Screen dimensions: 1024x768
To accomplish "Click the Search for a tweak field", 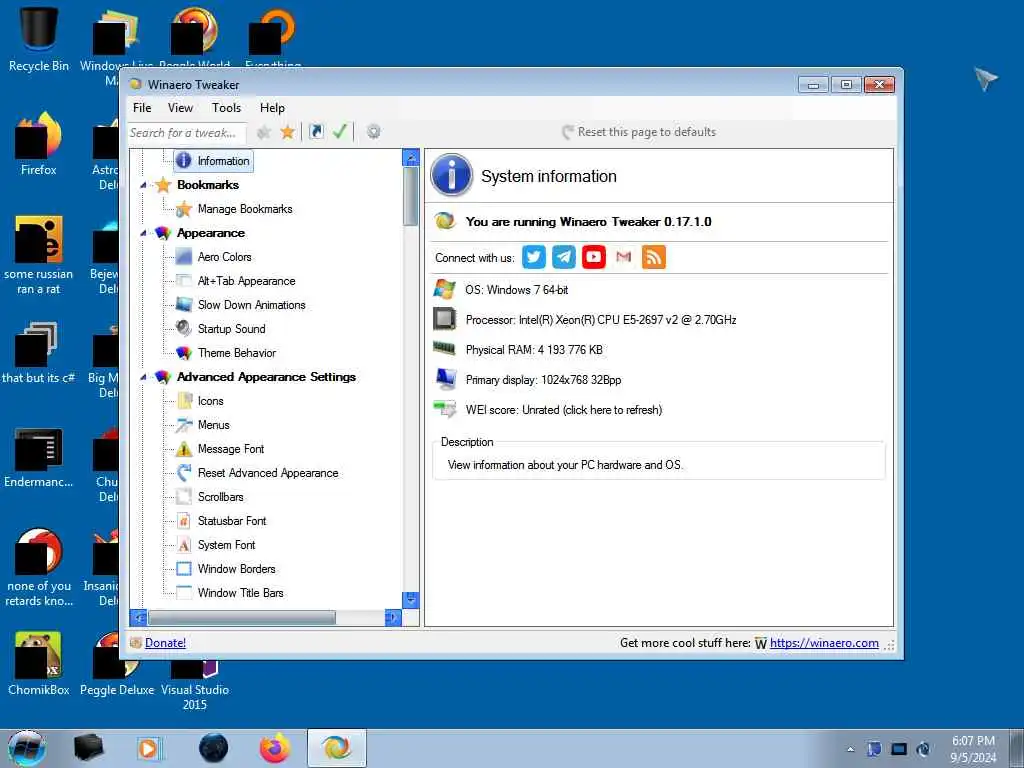I will 187,133.
